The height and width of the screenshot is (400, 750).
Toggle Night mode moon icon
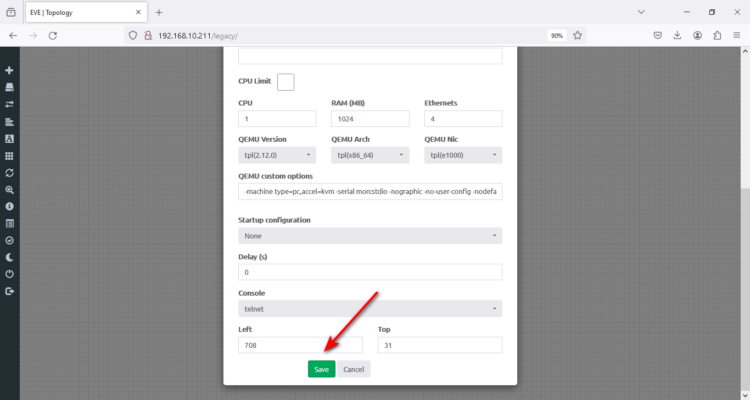(x=9, y=257)
